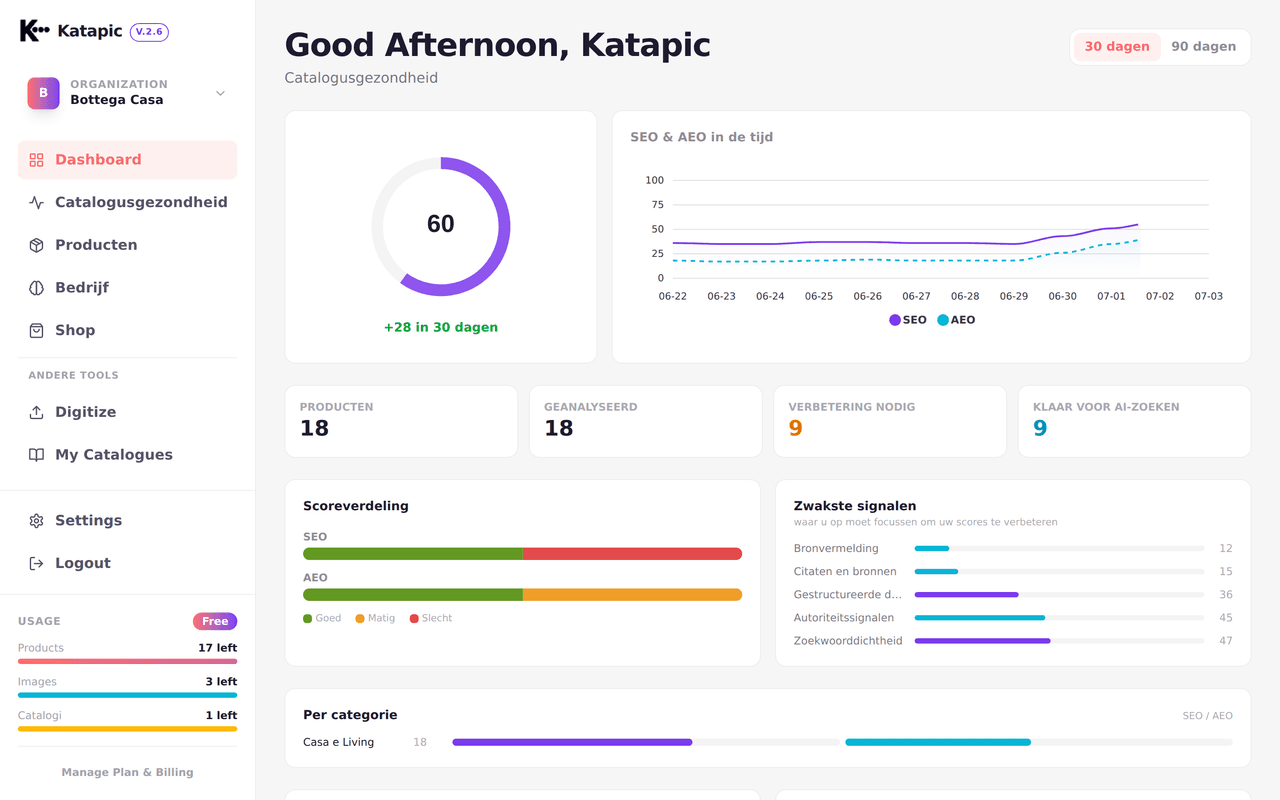The image size is (1280, 800).
Task: Open My Catalogues
Action: click(x=127, y=455)
